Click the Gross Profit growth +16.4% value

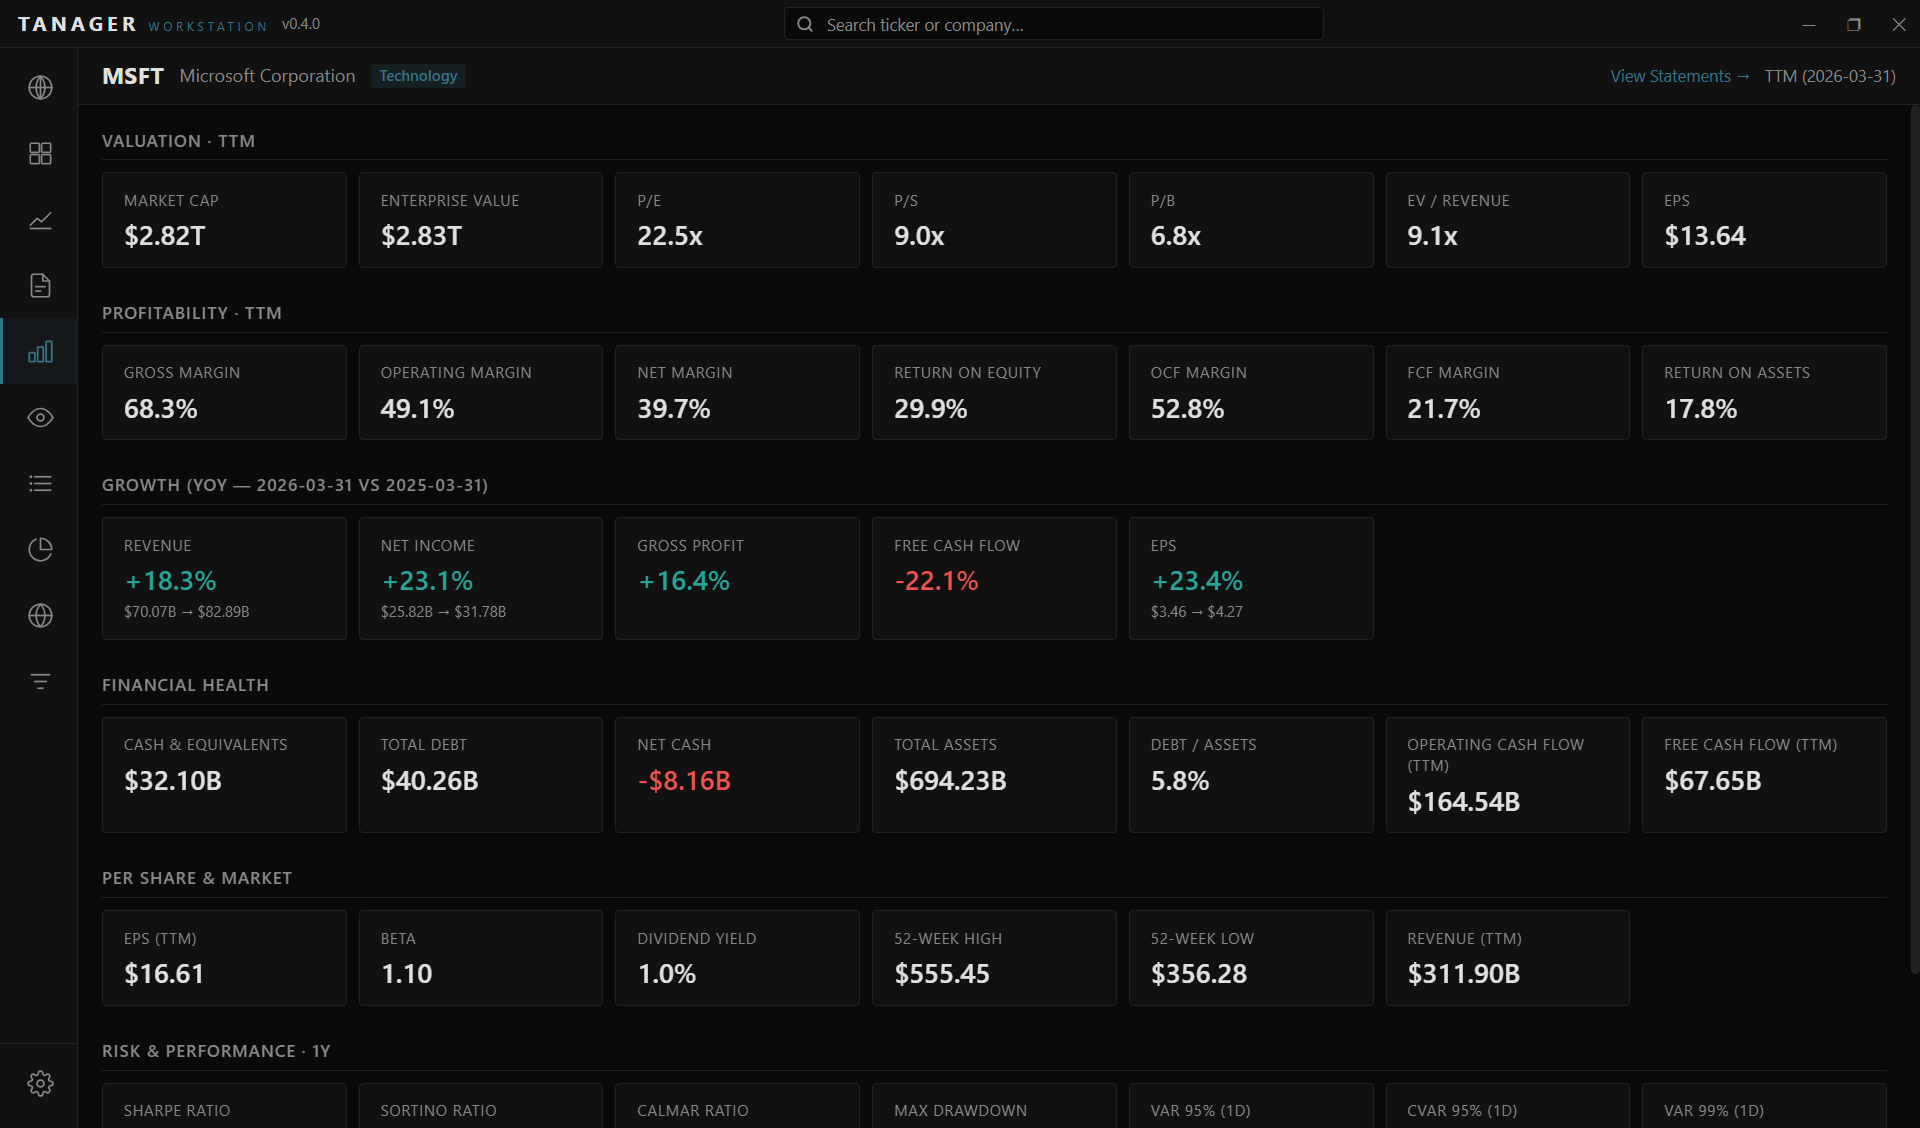pyautogui.click(x=684, y=581)
